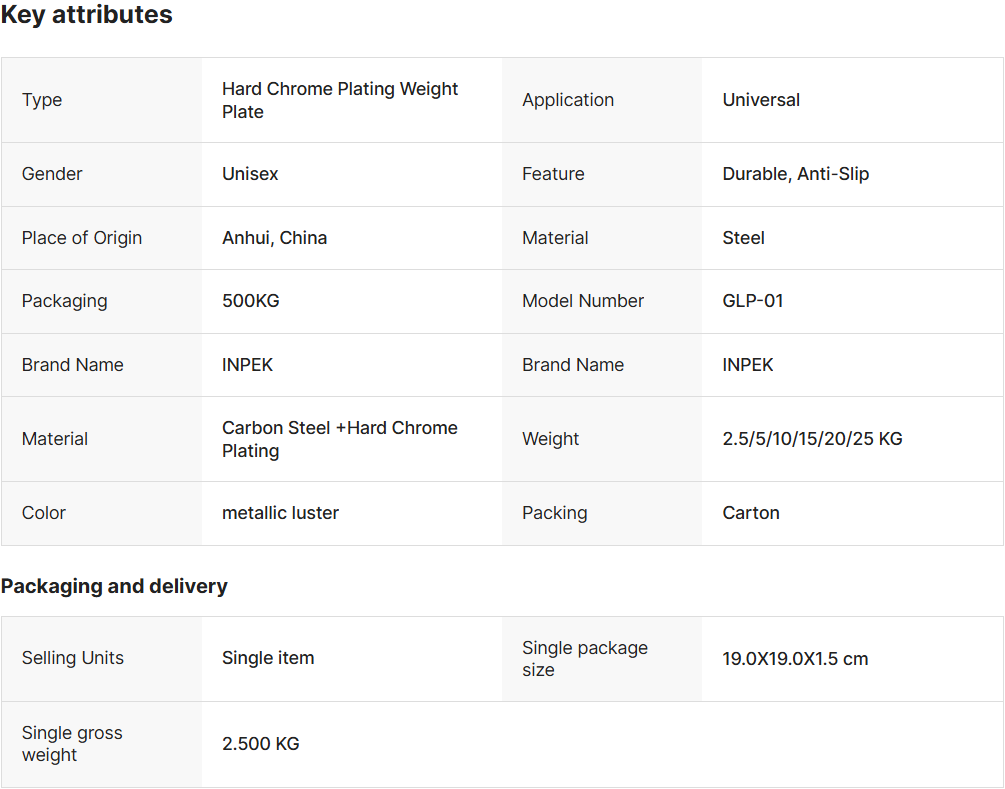Click the Durable, Anti-Slip feature text

(795, 174)
